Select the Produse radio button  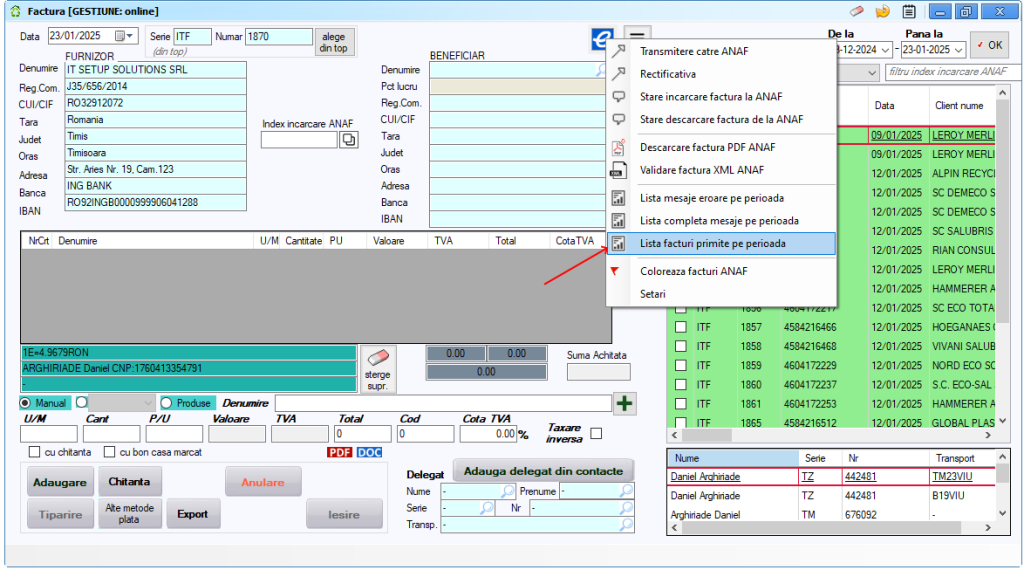(166, 403)
